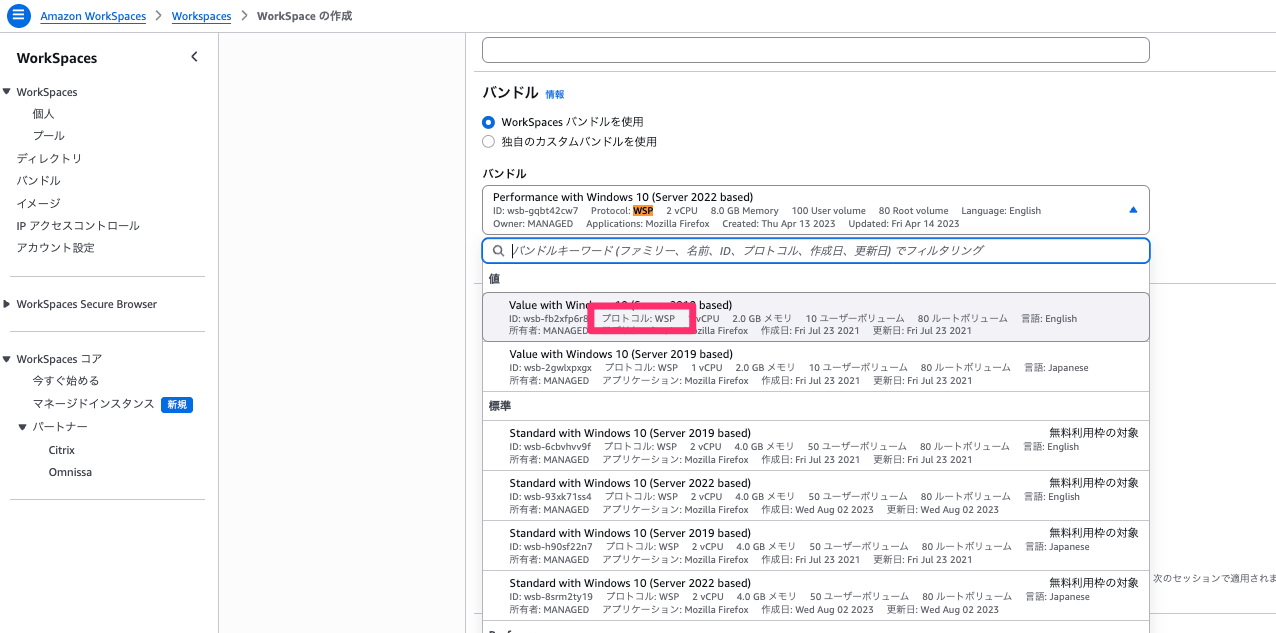Screen dimensions: 1276x633
Task: Choose Standard bundle wsb-93xk71ss4
Action: (816, 496)
